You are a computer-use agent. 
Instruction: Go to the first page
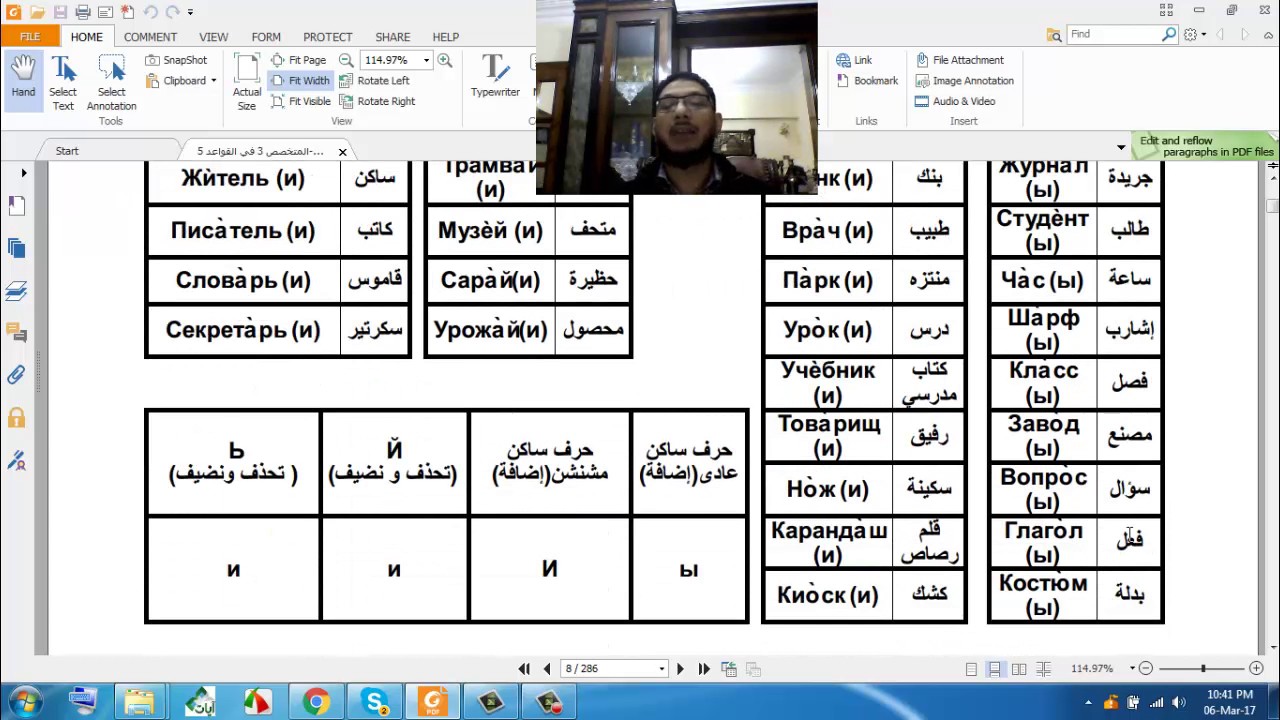point(524,669)
